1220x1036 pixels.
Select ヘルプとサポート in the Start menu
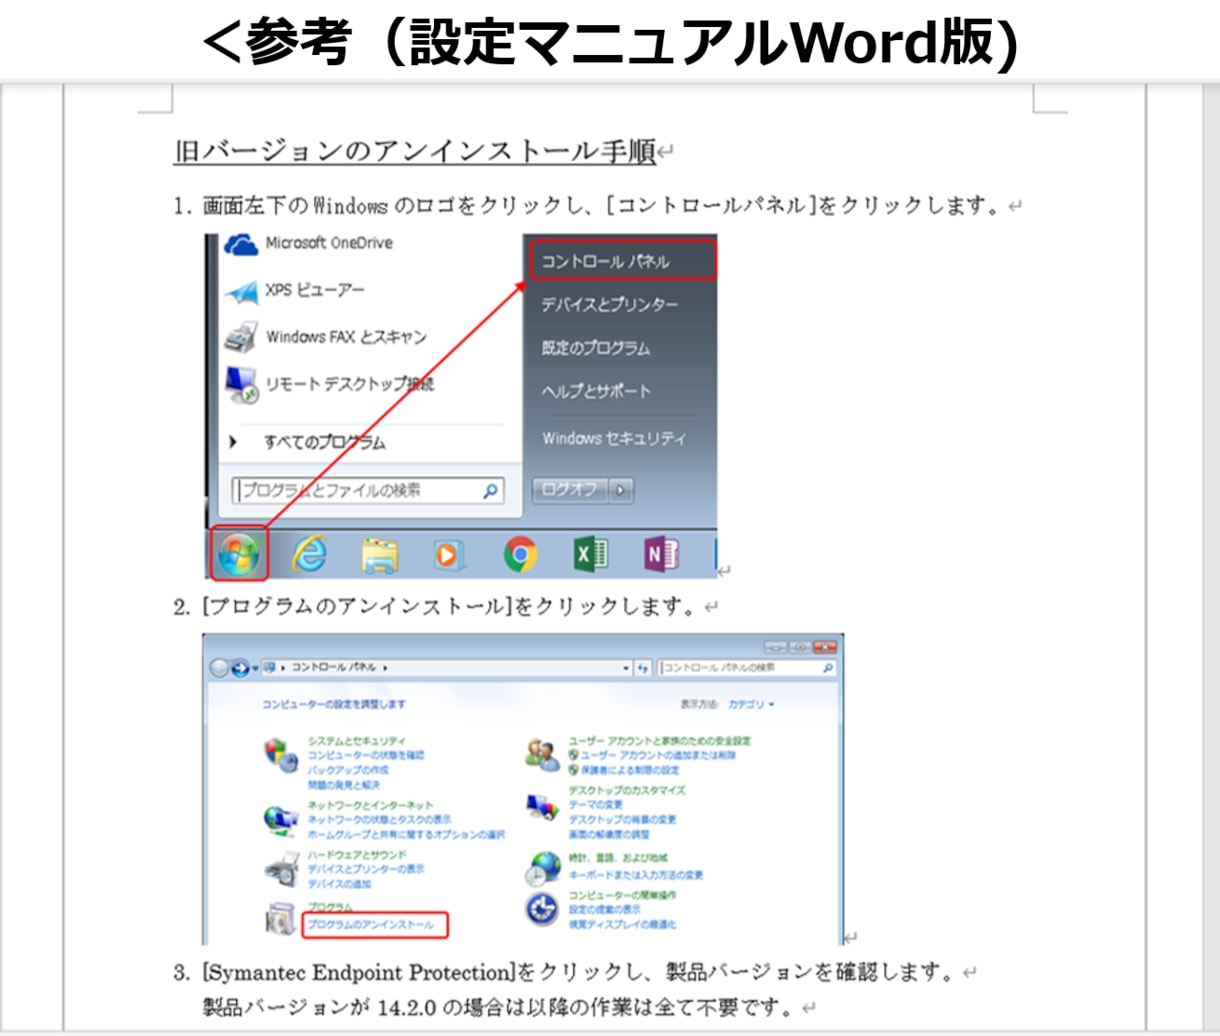pyautogui.click(x=596, y=391)
